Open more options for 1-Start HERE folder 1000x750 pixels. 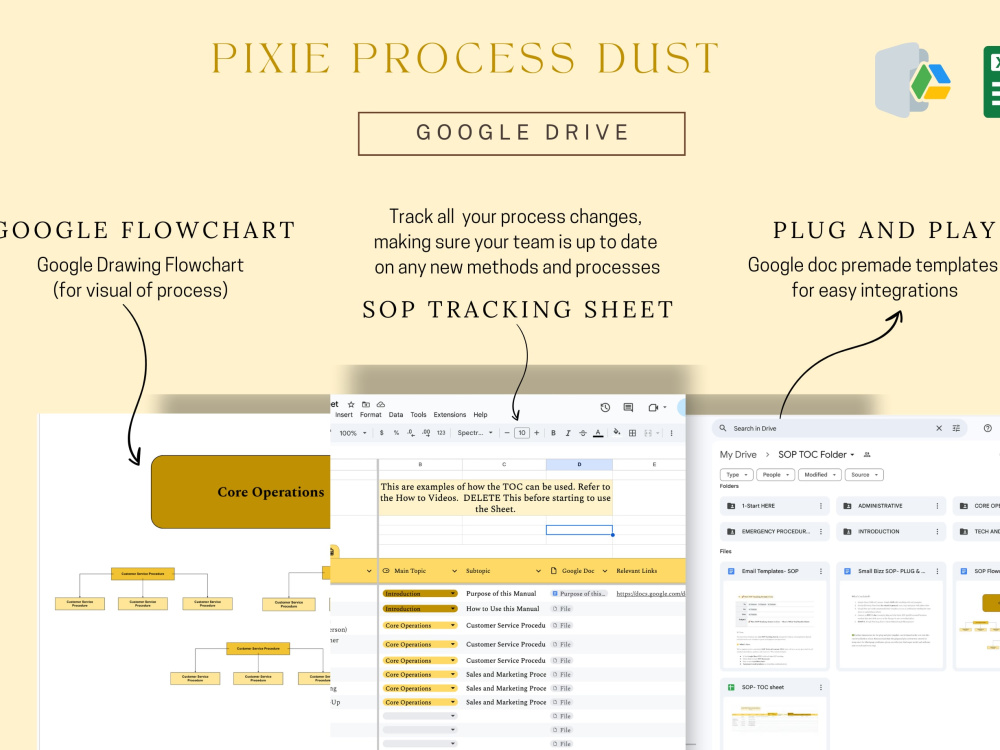pyautogui.click(x=821, y=506)
